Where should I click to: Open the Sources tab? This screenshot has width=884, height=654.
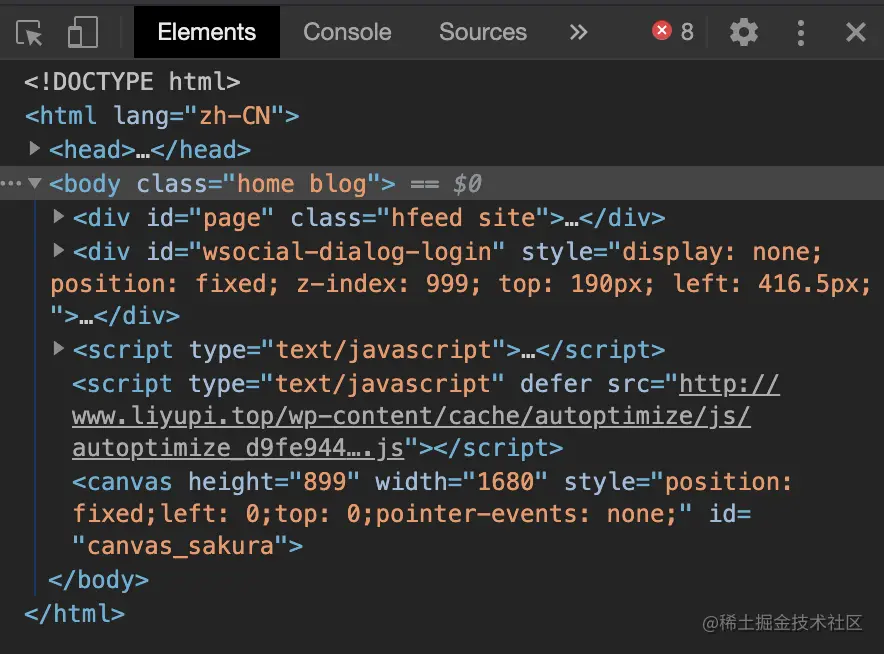[x=483, y=32]
